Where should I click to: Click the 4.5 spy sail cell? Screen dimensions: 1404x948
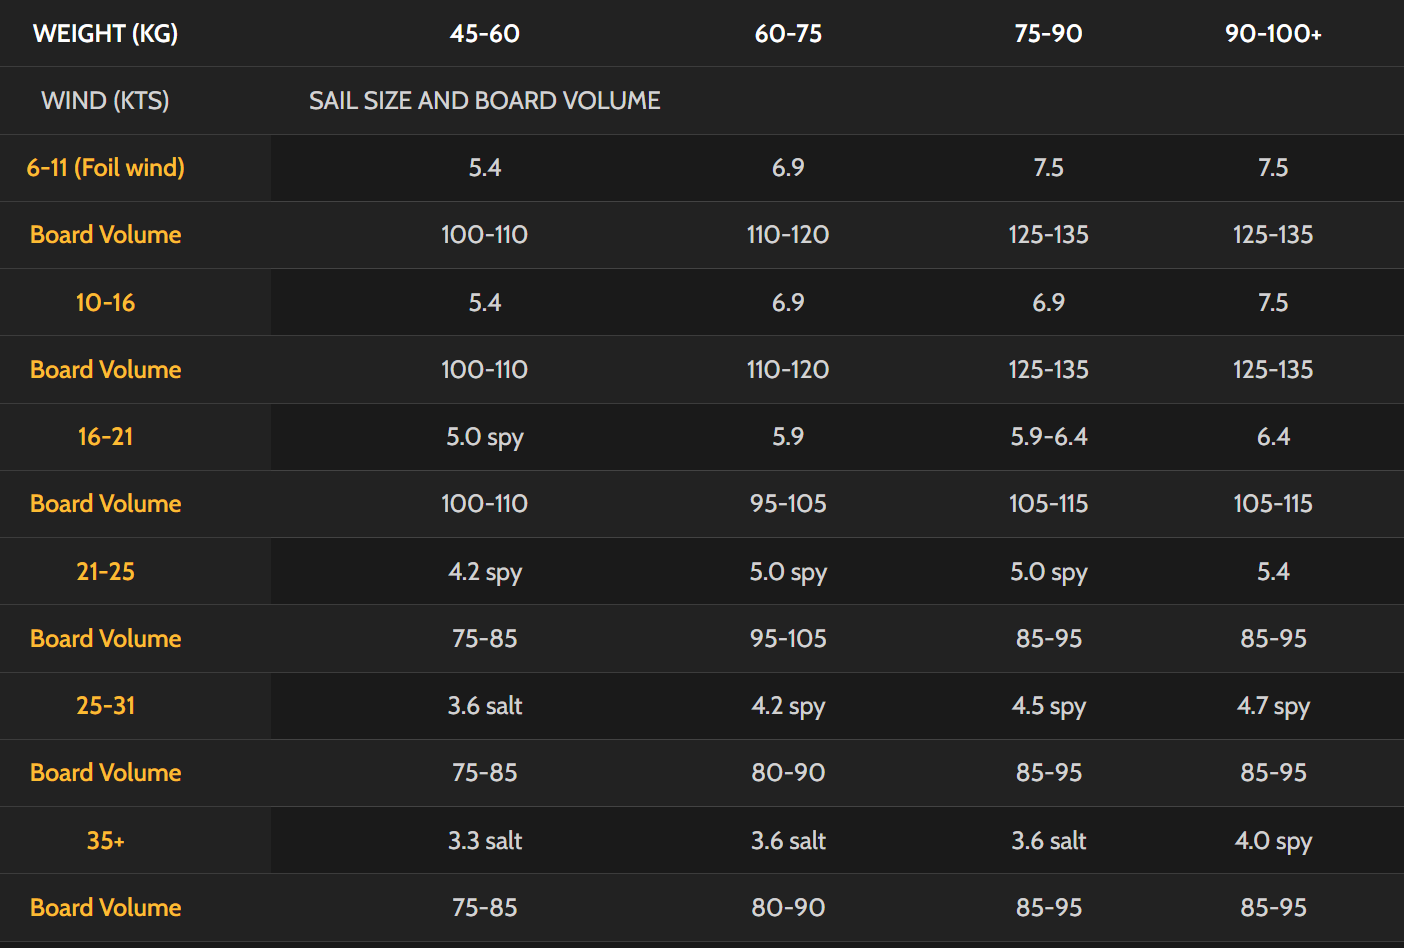[1048, 706]
